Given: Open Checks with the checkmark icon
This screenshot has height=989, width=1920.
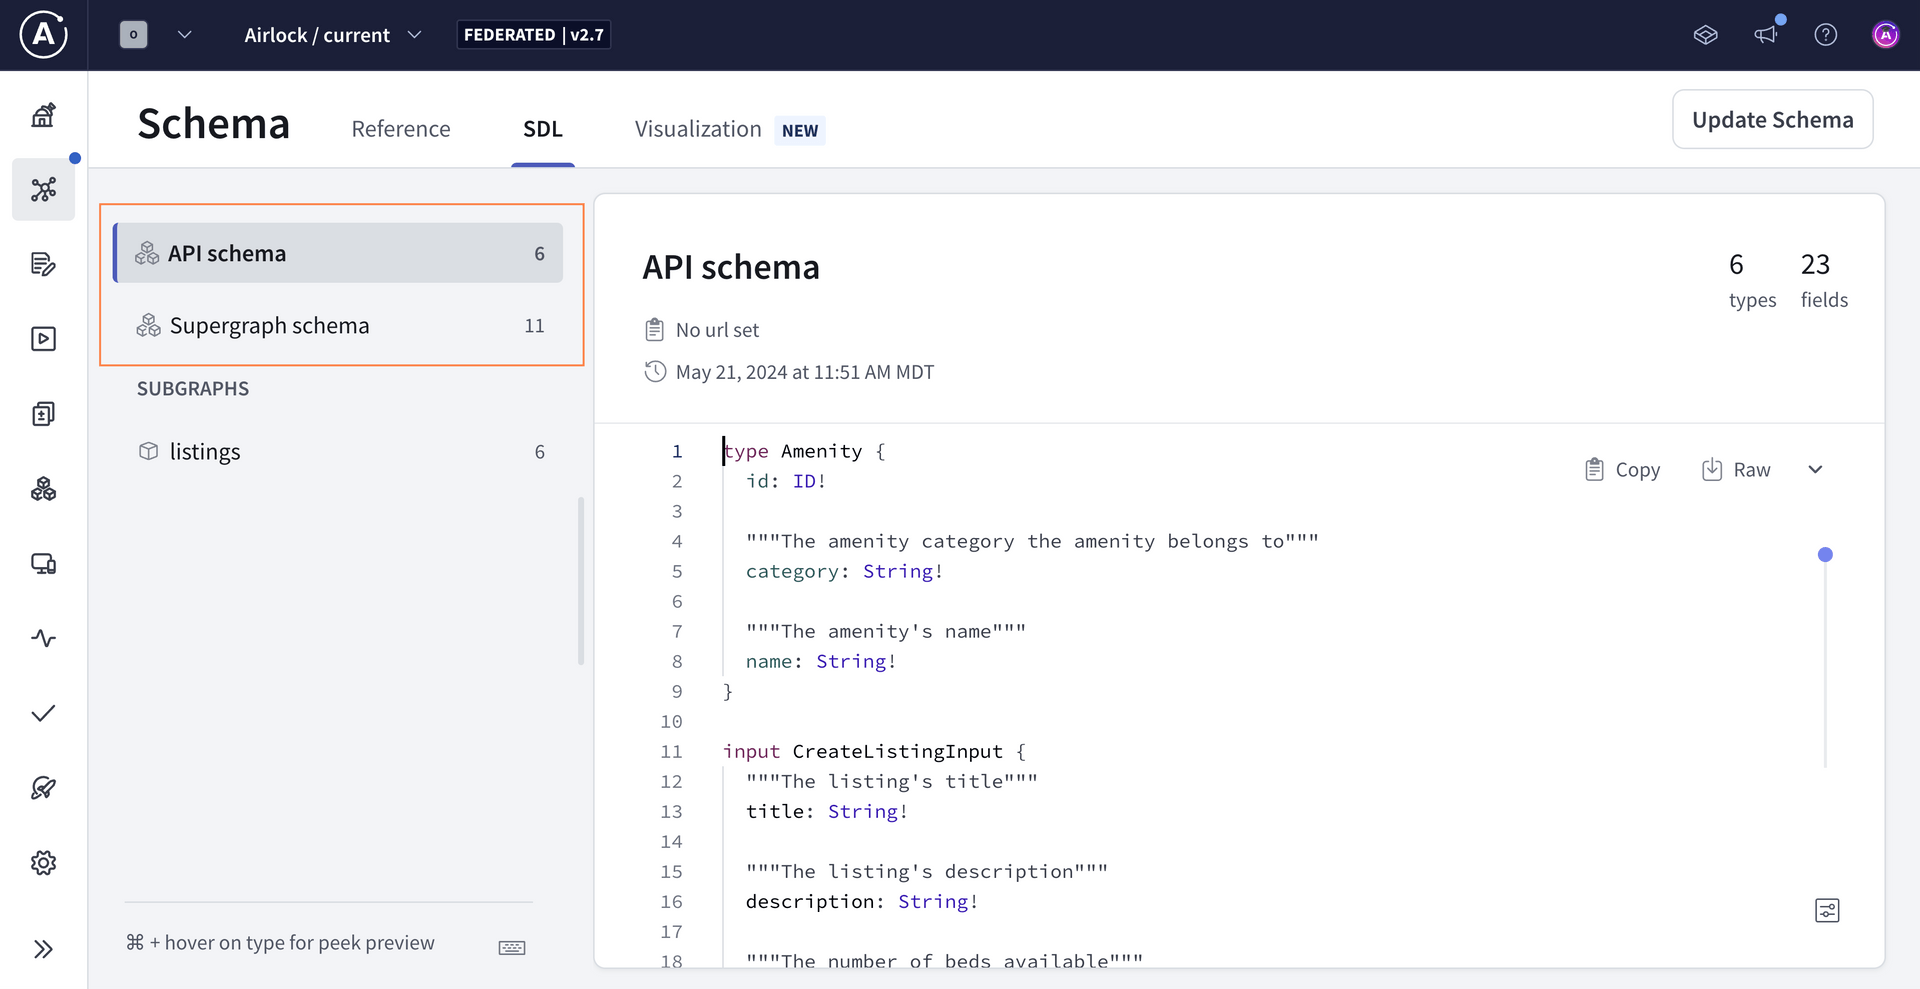Looking at the screenshot, I should pyautogui.click(x=43, y=713).
